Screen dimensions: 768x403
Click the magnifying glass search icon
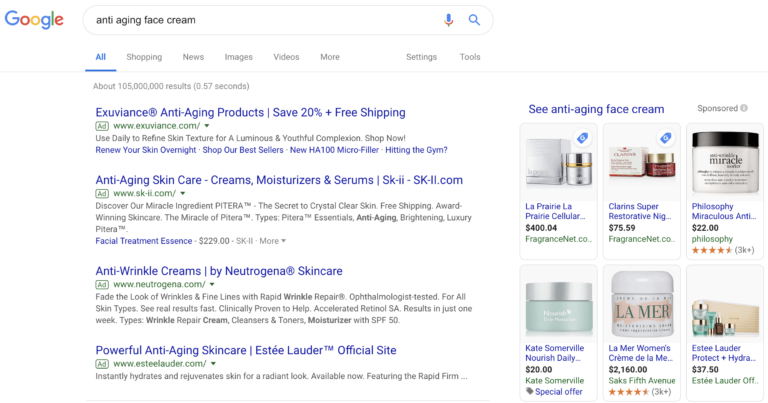(474, 20)
